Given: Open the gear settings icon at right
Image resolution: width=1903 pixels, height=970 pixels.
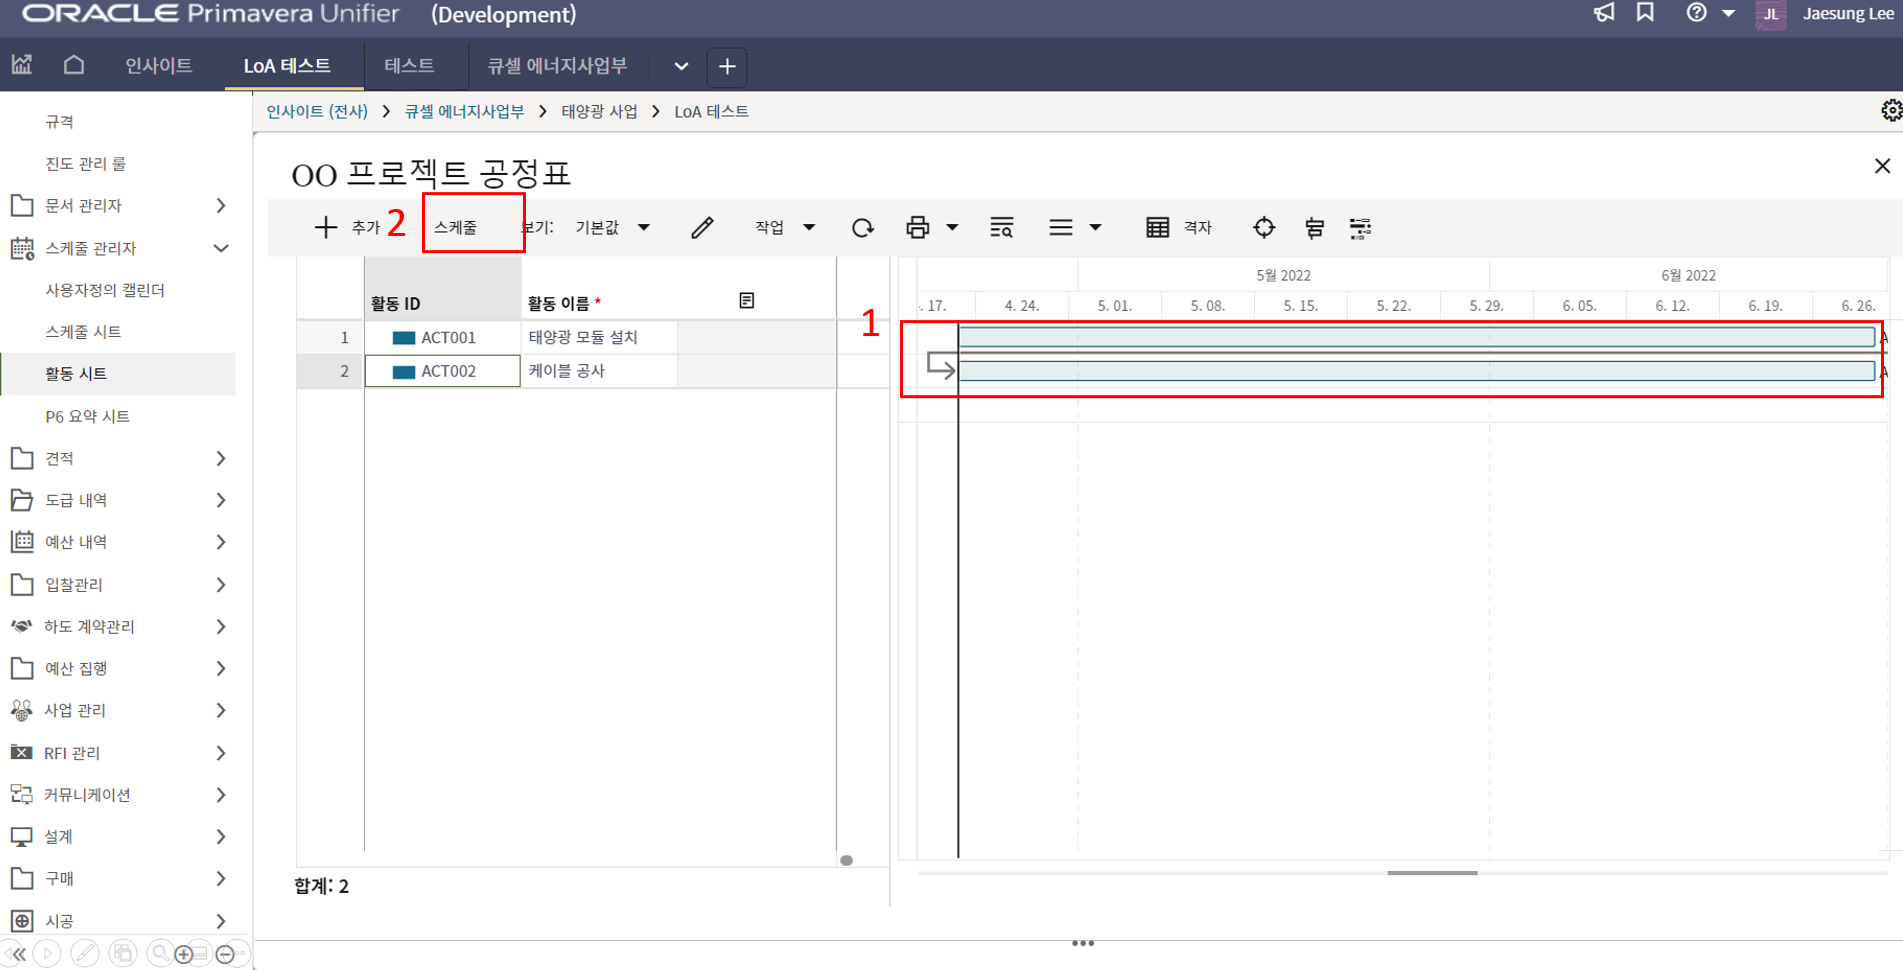Looking at the screenshot, I should [x=1890, y=111].
